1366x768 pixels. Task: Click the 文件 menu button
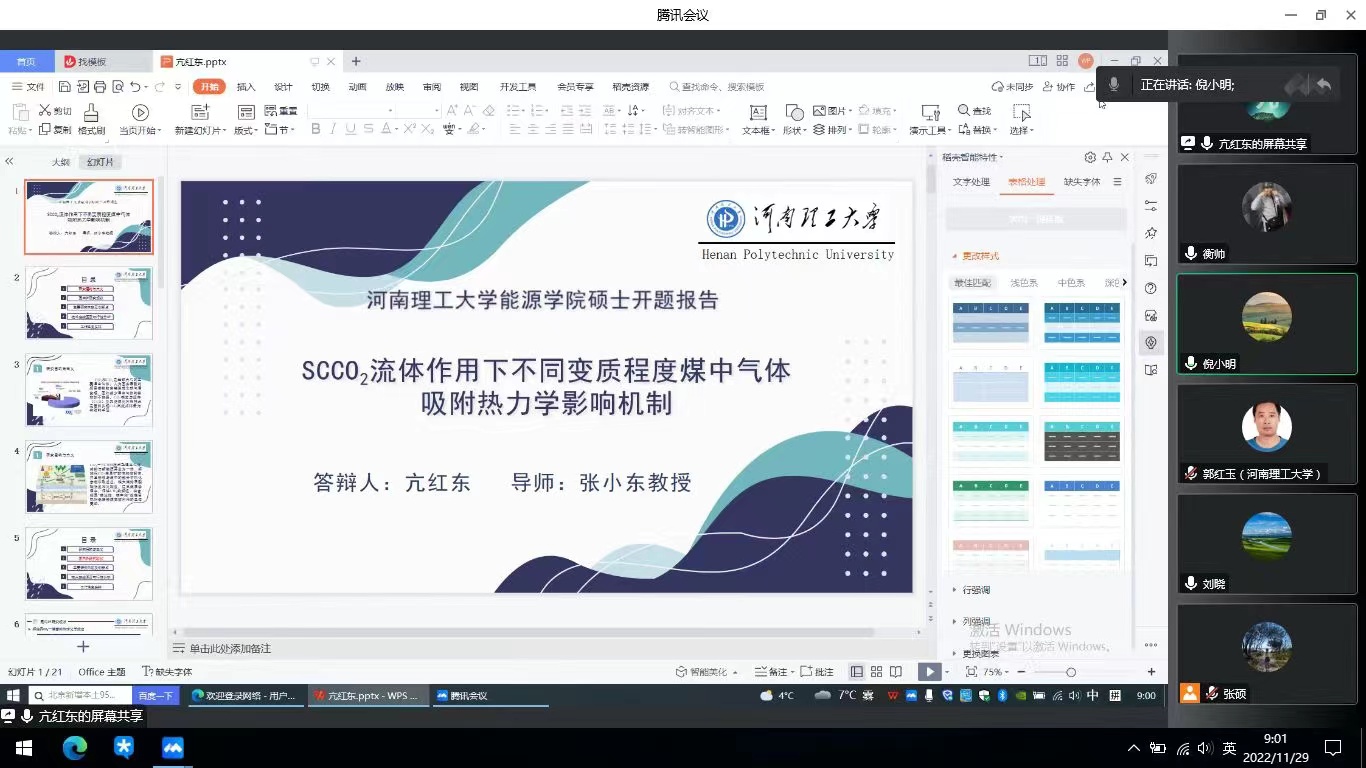29,87
